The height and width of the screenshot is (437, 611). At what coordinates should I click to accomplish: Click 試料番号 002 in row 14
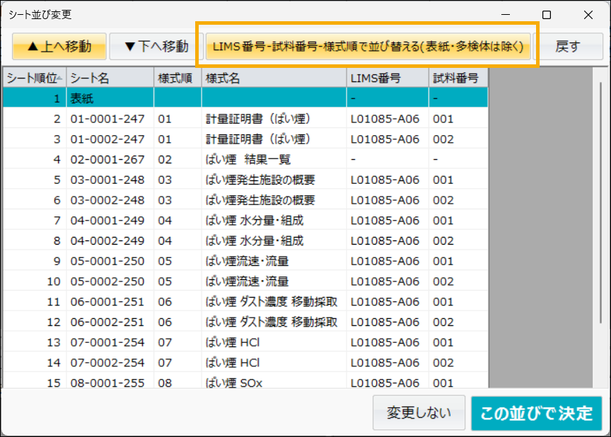443,363
